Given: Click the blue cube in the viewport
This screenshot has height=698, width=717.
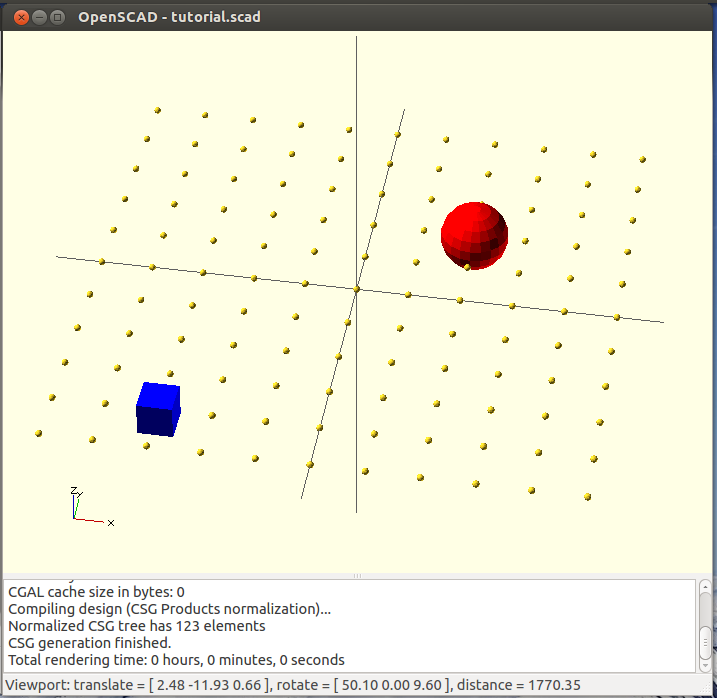Looking at the screenshot, I should pyautogui.click(x=158, y=409).
